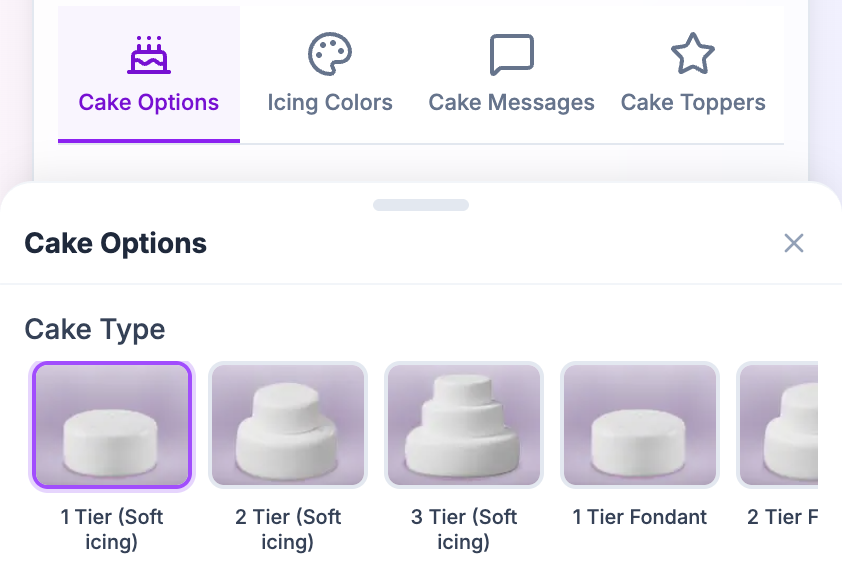842x576 pixels.
Task: Select the 2 Tier (Soft icing) cake
Action: click(288, 424)
